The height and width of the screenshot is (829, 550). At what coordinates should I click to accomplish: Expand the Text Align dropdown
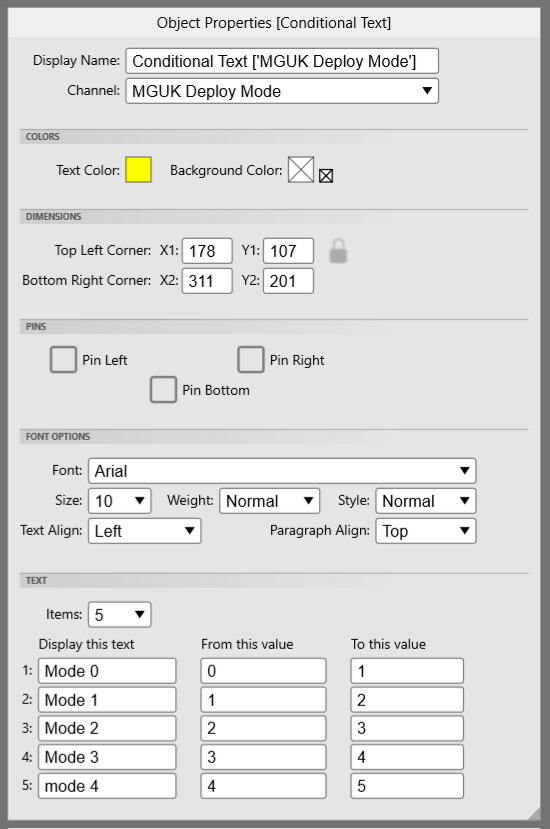(x=144, y=531)
